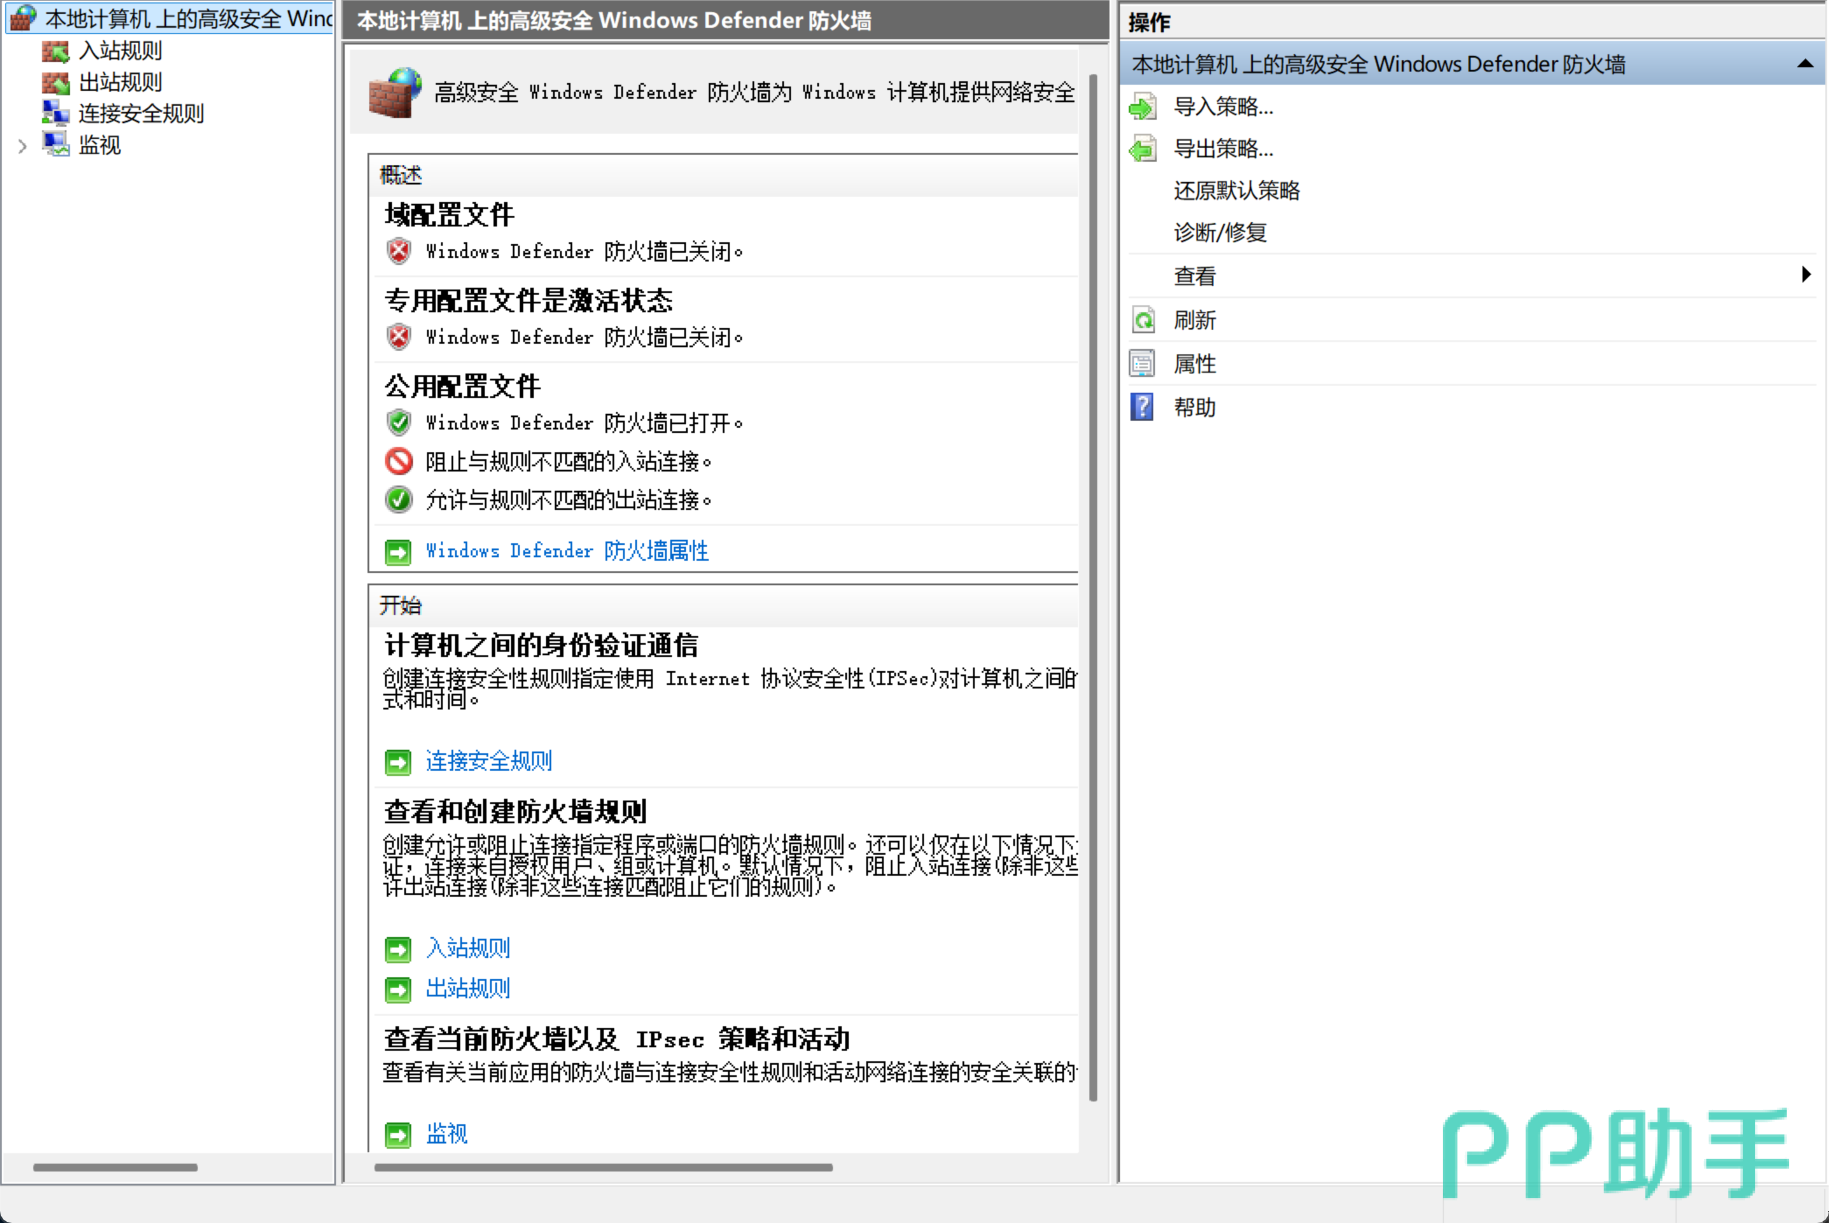Image resolution: width=1829 pixels, height=1223 pixels.
Task: Select 连接安全规则 in the left tree
Action: (141, 113)
